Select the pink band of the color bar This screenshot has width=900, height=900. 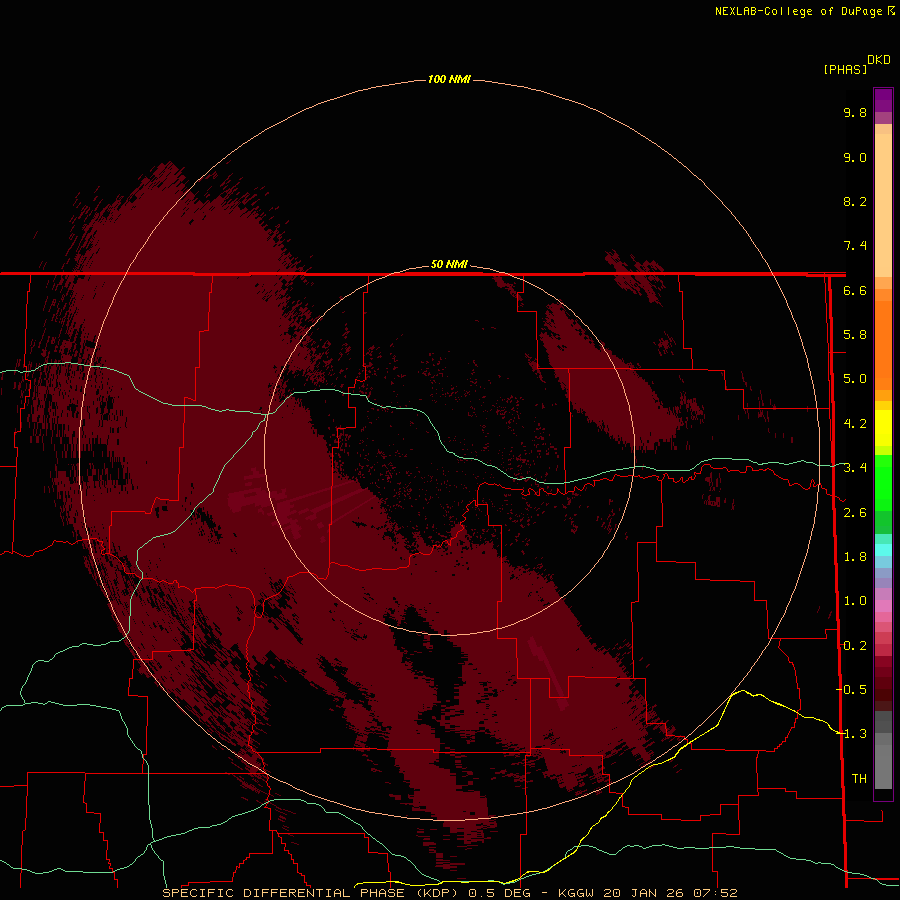pyautogui.click(x=883, y=606)
